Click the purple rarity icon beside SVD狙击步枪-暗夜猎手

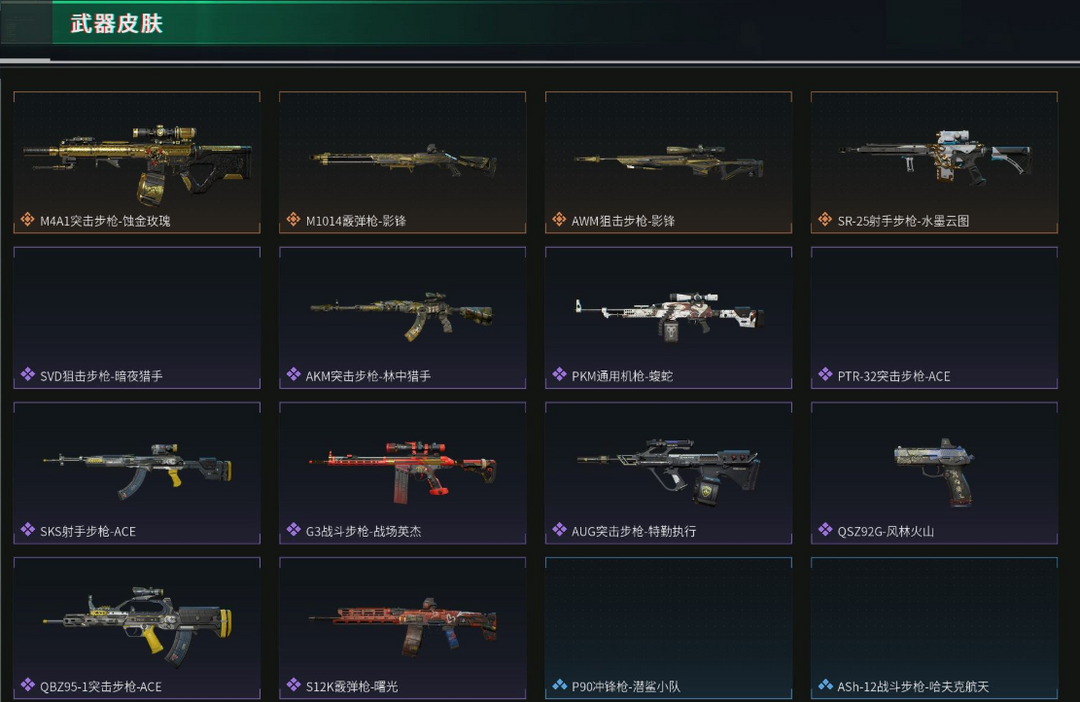coord(28,375)
